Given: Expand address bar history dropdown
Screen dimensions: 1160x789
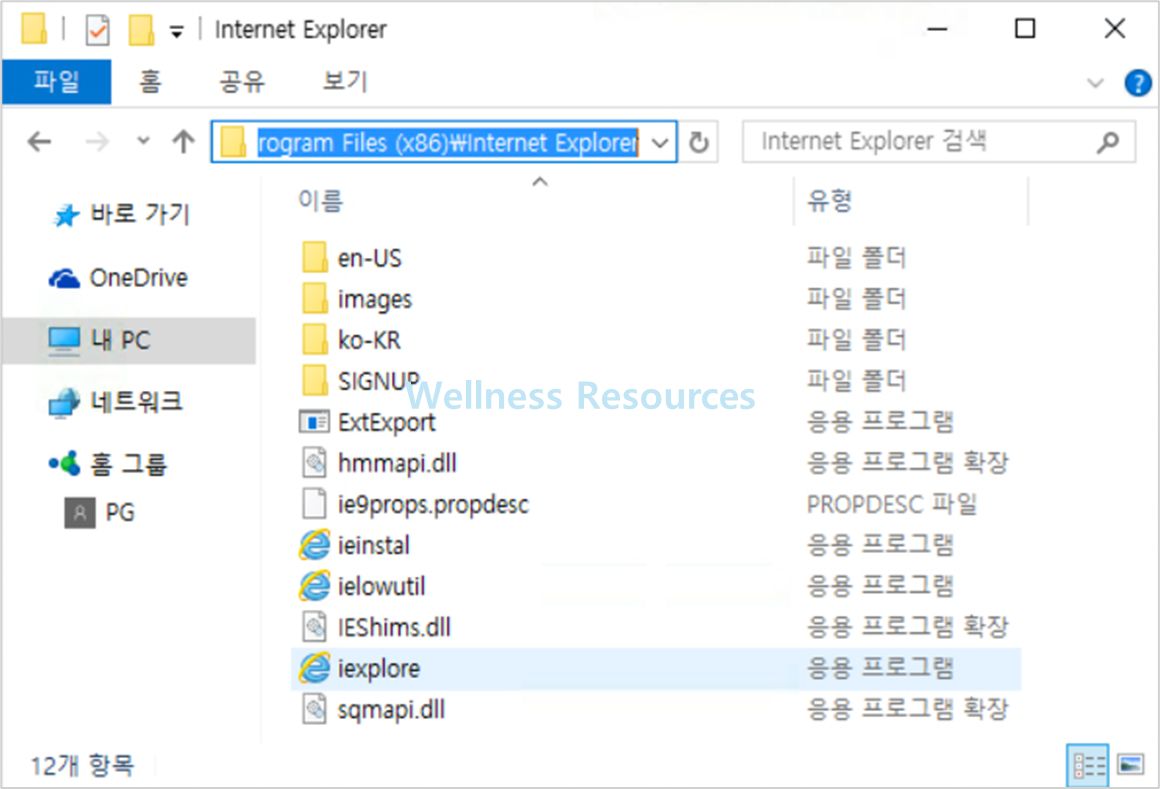Looking at the screenshot, I should click(x=660, y=143).
